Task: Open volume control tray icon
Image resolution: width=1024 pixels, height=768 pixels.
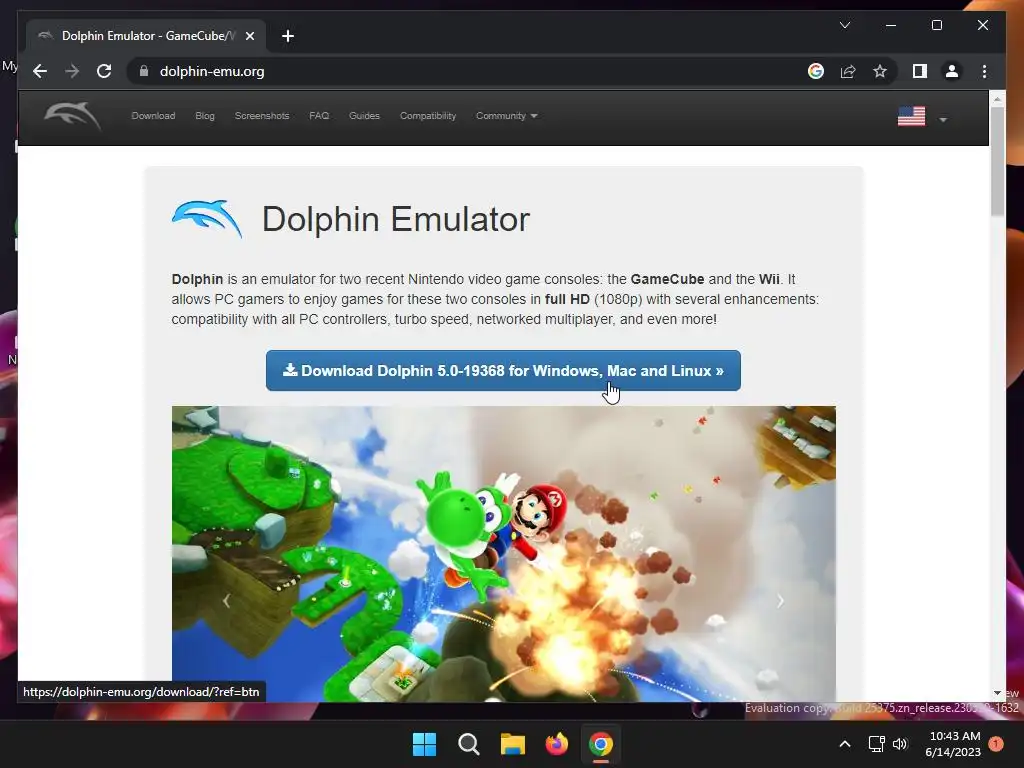Action: tap(900, 744)
